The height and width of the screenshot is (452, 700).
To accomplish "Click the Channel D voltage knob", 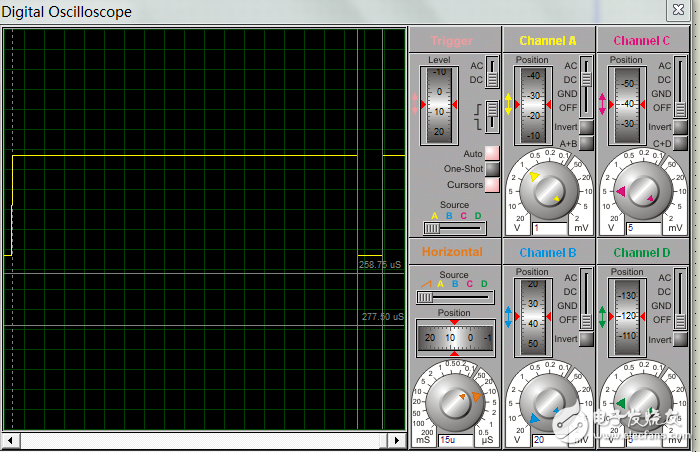I will click(x=646, y=401).
